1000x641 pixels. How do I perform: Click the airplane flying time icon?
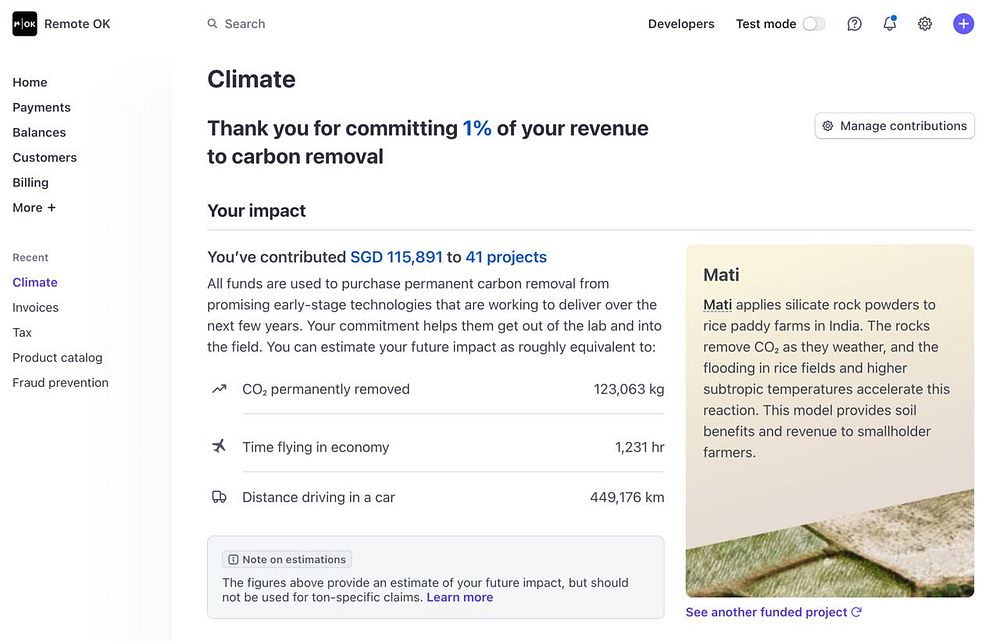click(x=219, y=446)
